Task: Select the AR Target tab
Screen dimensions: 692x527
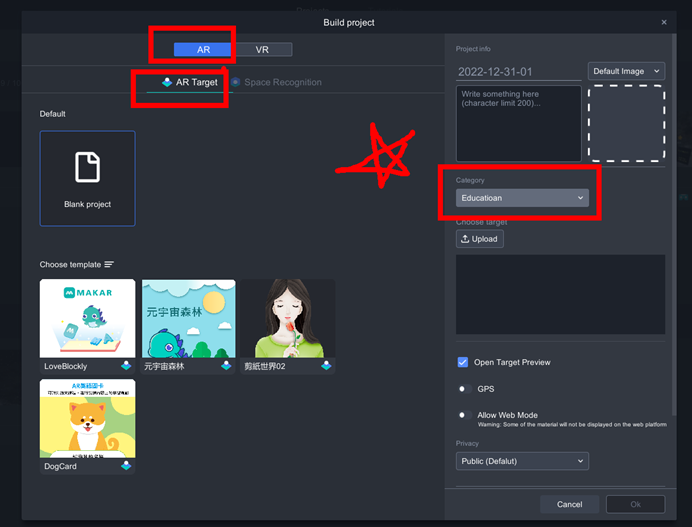Action: (x=190, y=82)
